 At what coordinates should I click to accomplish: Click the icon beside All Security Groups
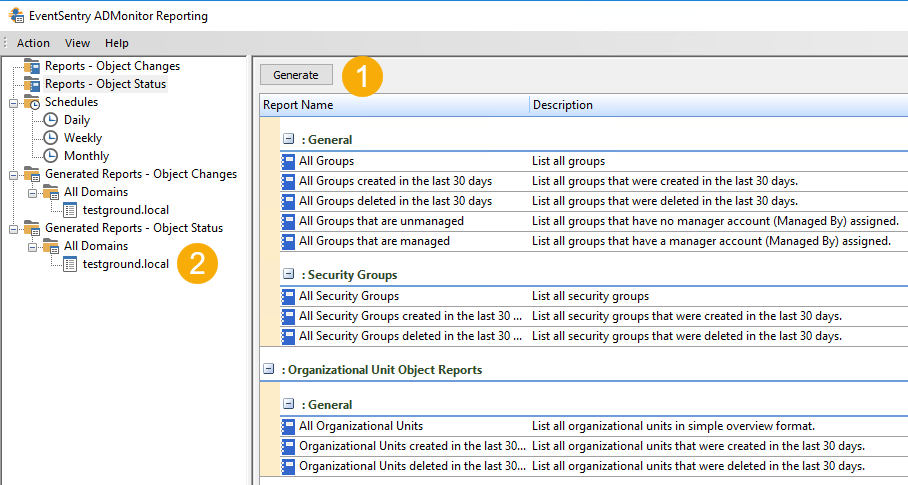pyautogui.click(x=288, y=296)
